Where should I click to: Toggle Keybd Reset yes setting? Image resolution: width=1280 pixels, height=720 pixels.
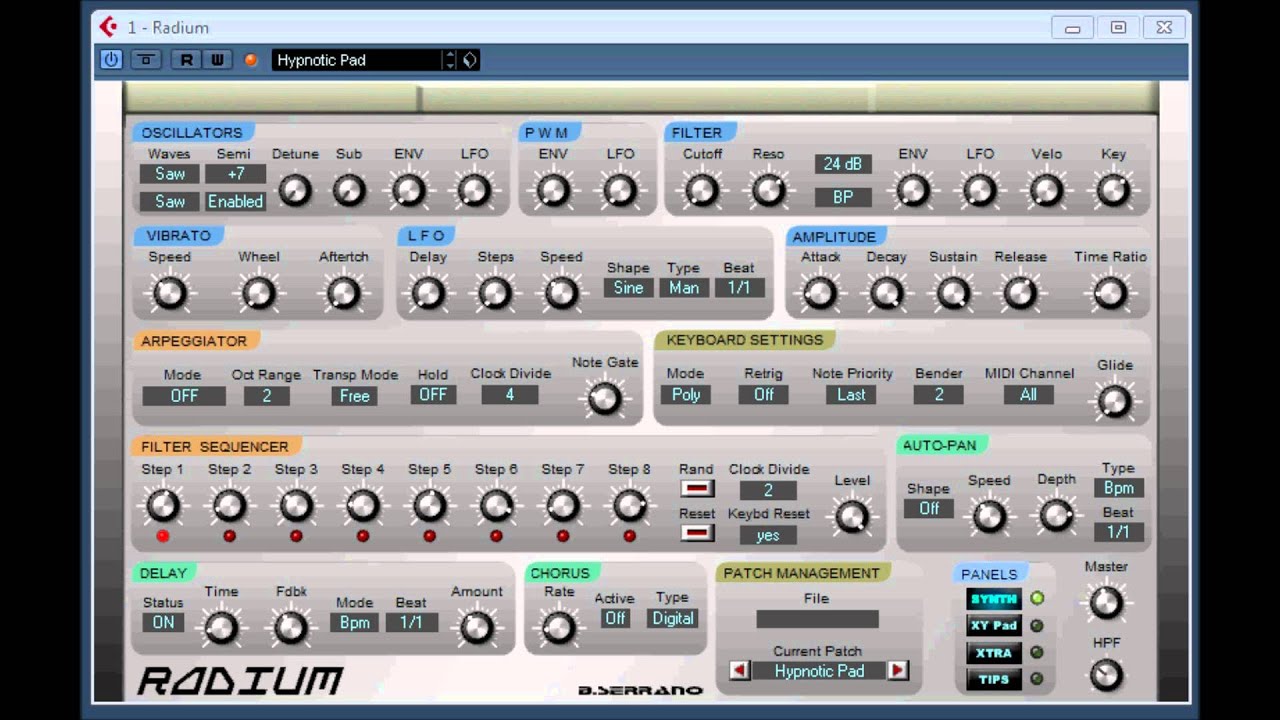click(768, 535)
